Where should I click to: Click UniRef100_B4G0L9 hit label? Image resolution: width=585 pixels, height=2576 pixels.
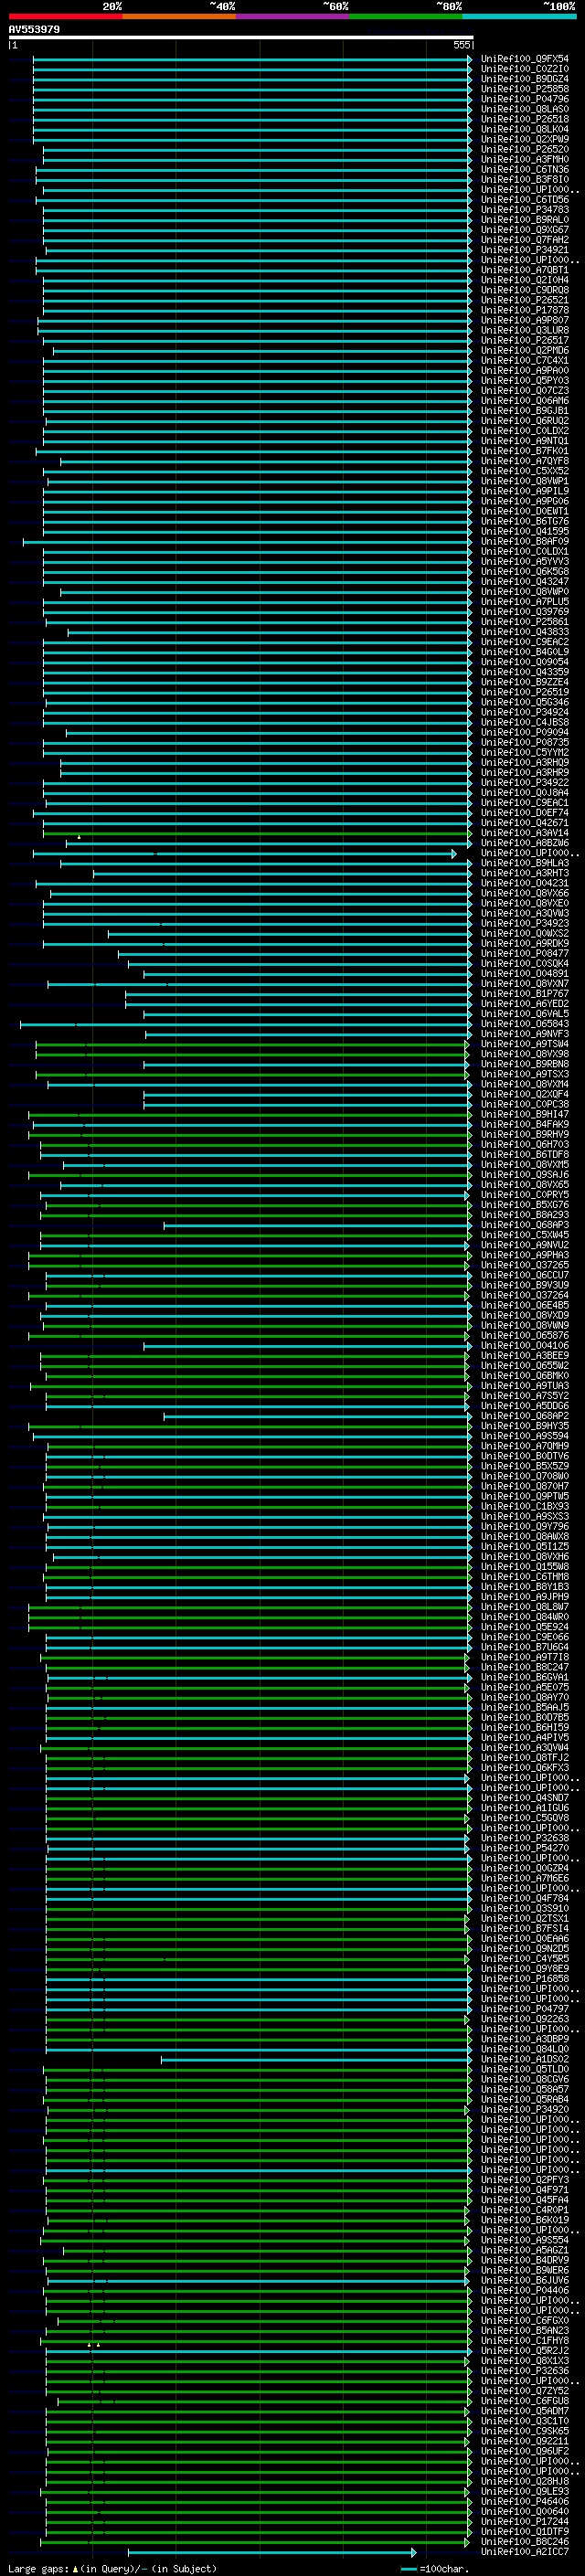525,652
